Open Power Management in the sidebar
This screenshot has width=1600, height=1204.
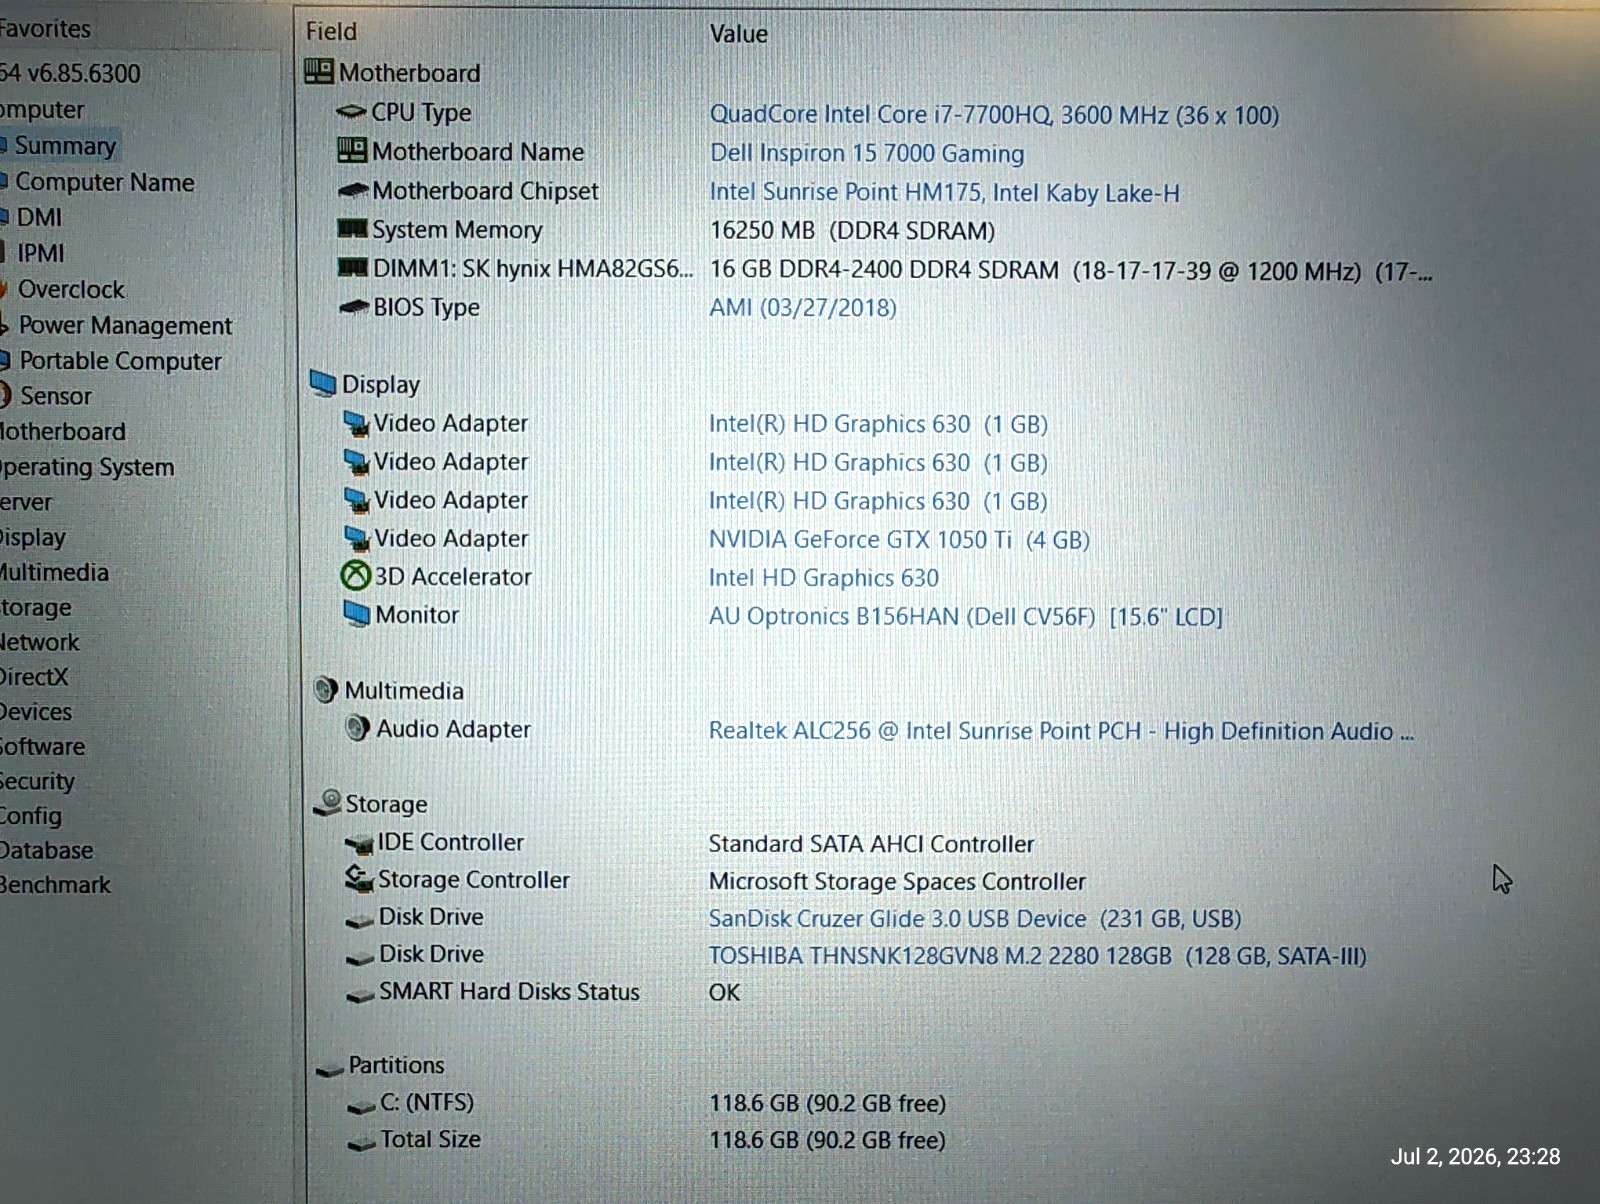click(x=126, y=326)
